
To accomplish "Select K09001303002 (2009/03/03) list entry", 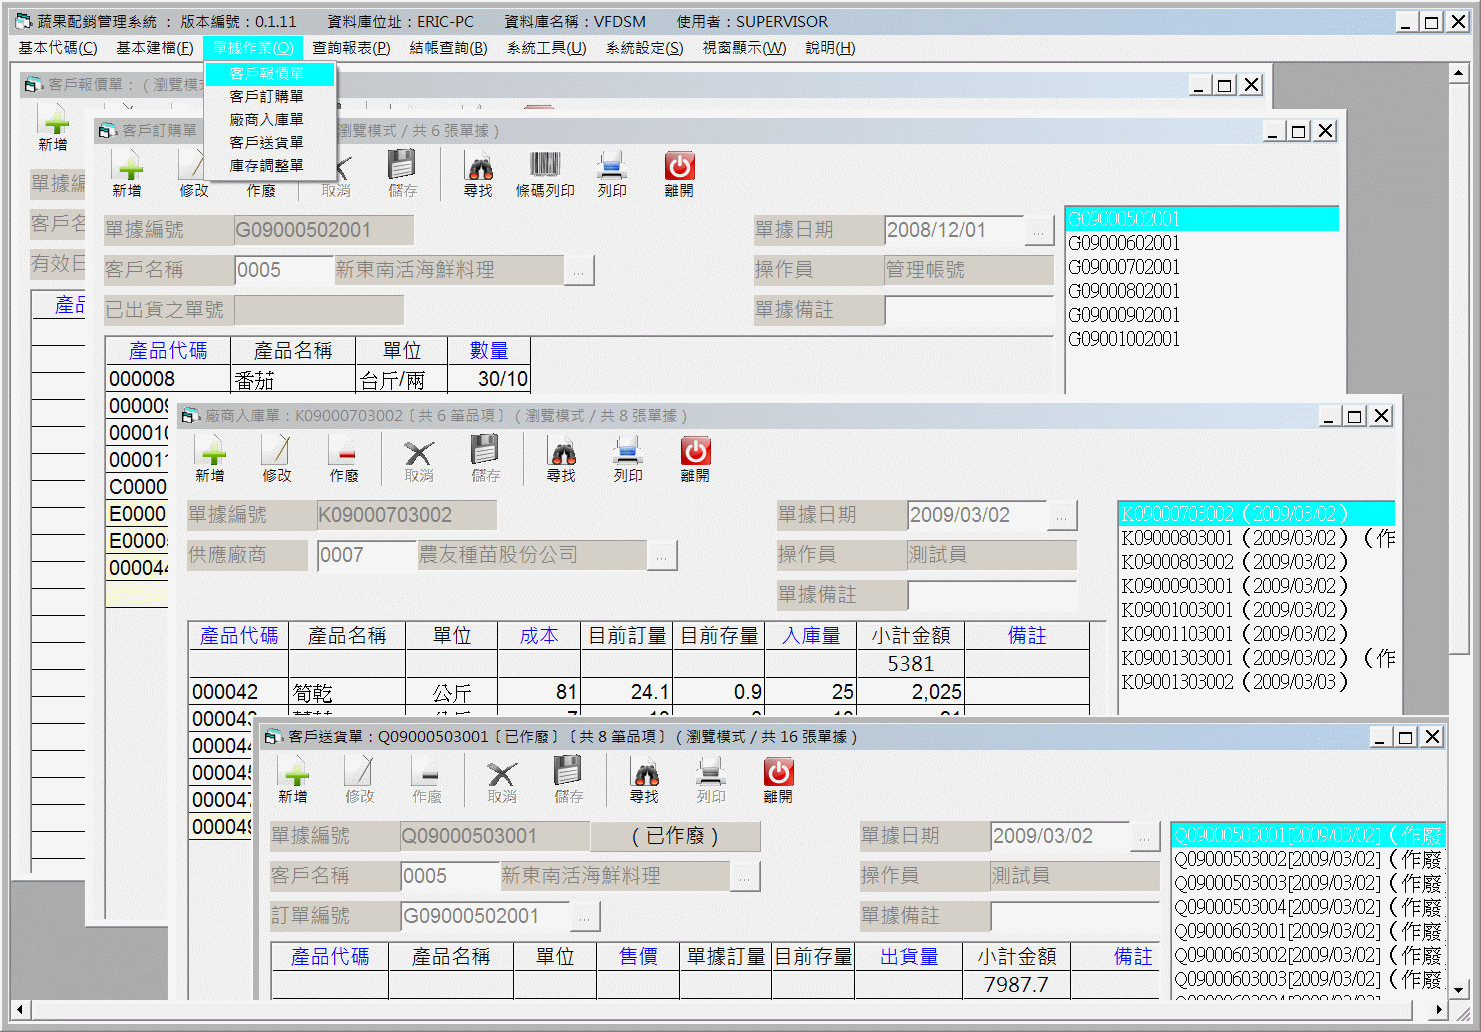I will tap(1234, 682).
